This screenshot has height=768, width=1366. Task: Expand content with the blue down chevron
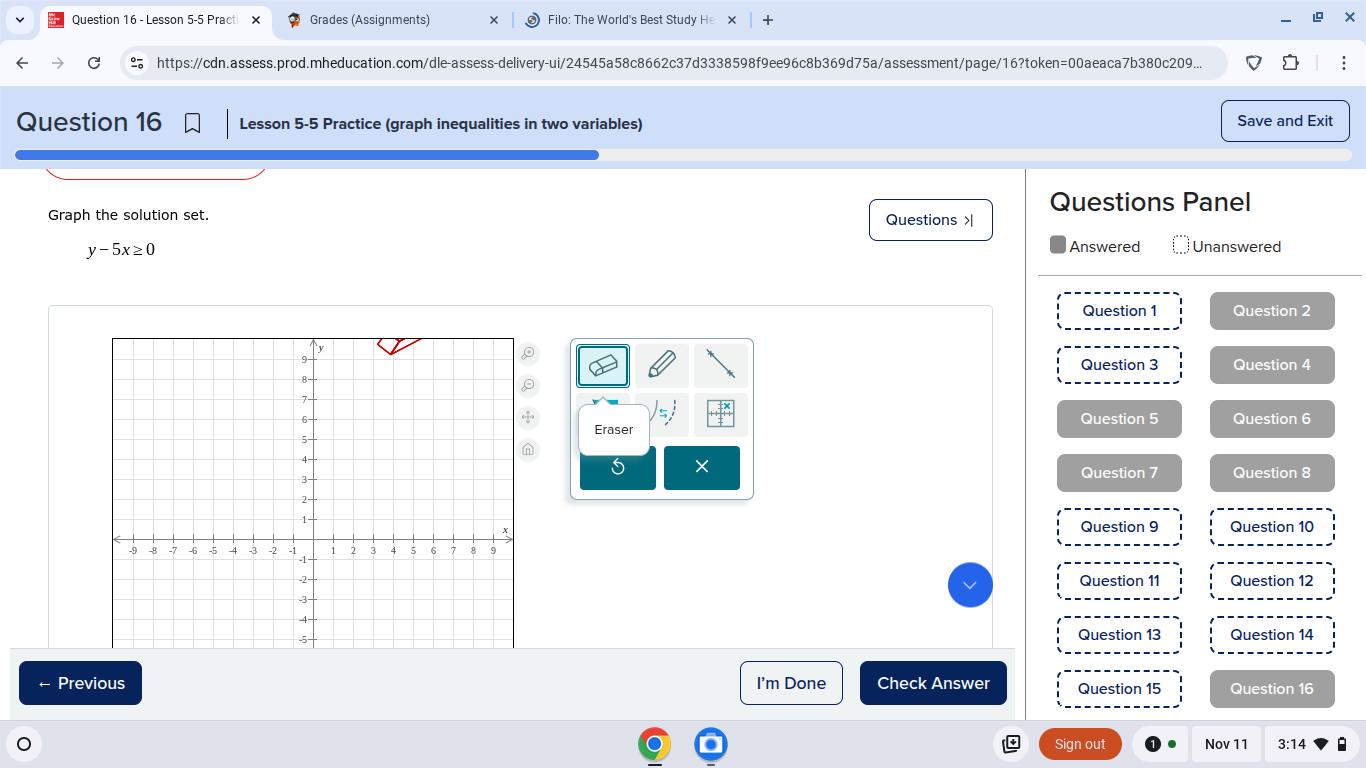pos(969,584)
